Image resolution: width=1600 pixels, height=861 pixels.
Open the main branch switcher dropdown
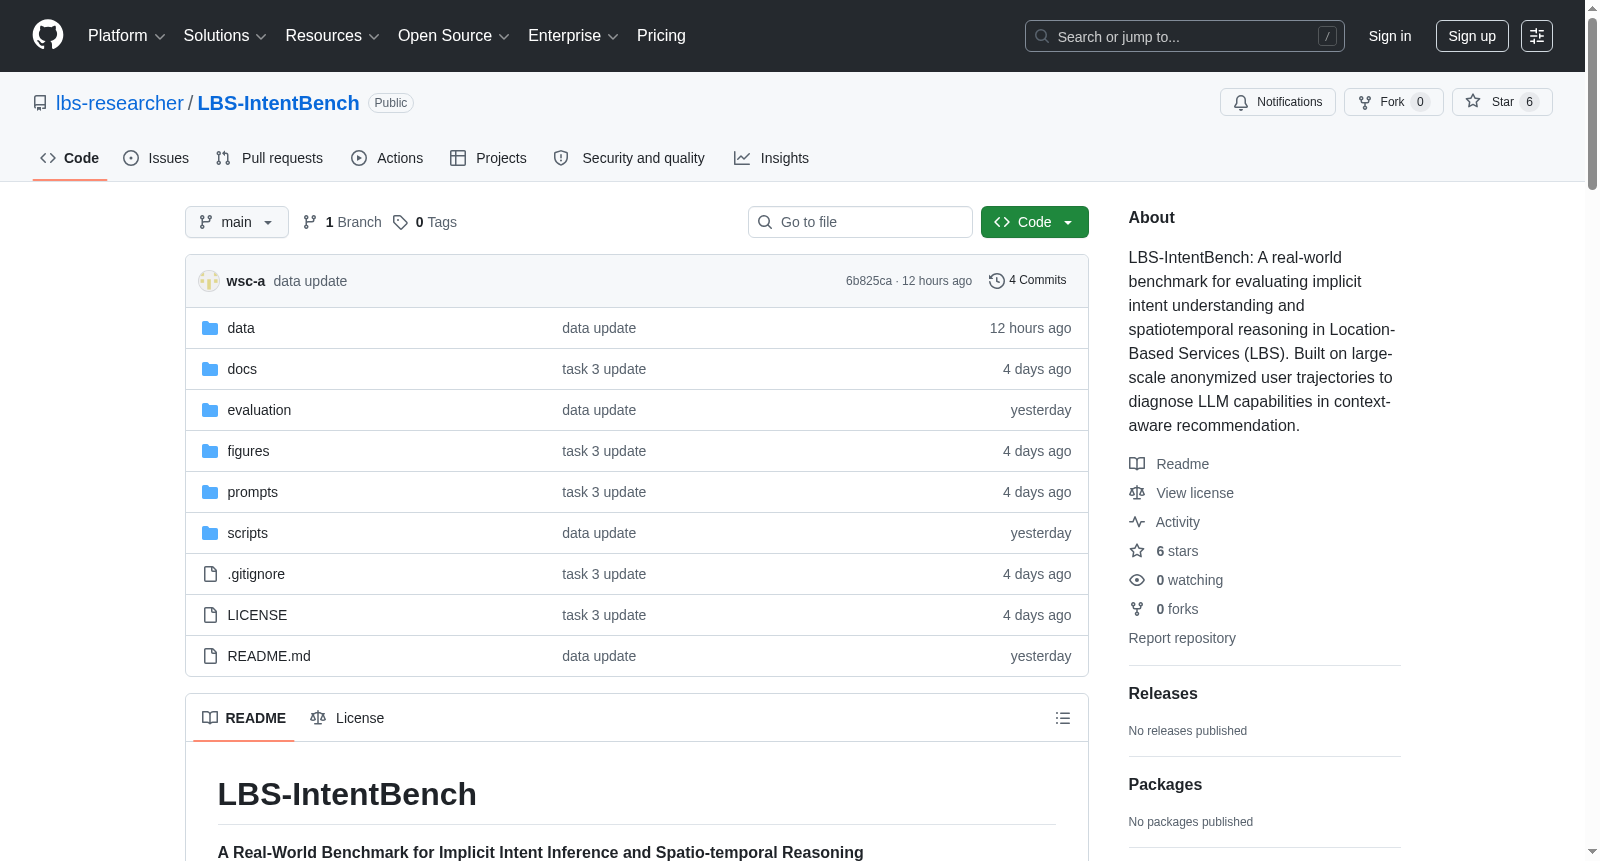237,222
